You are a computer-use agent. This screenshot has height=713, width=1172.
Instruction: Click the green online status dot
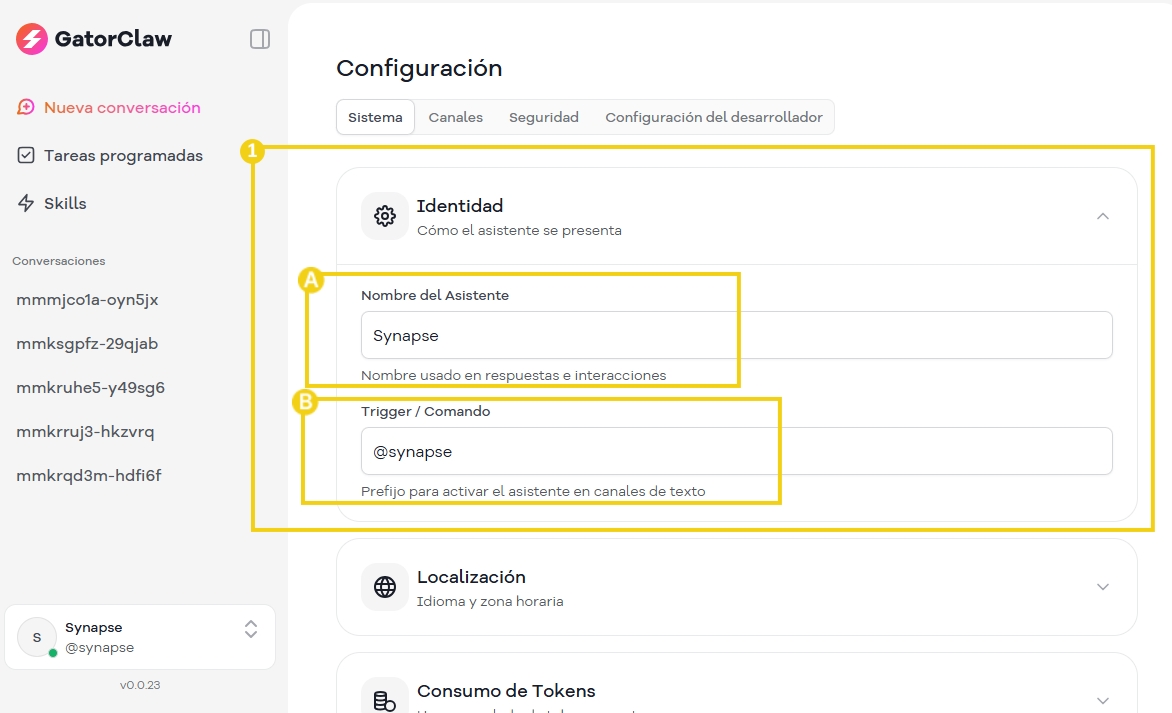pyautogui.click(x=51, y=651)
